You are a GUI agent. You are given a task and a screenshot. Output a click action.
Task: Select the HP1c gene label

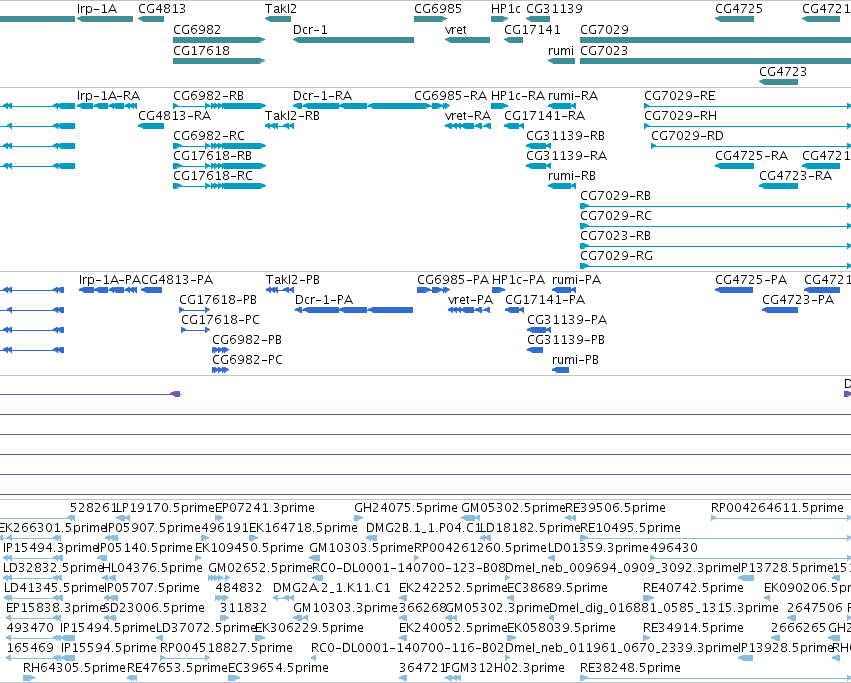[506, 9]
